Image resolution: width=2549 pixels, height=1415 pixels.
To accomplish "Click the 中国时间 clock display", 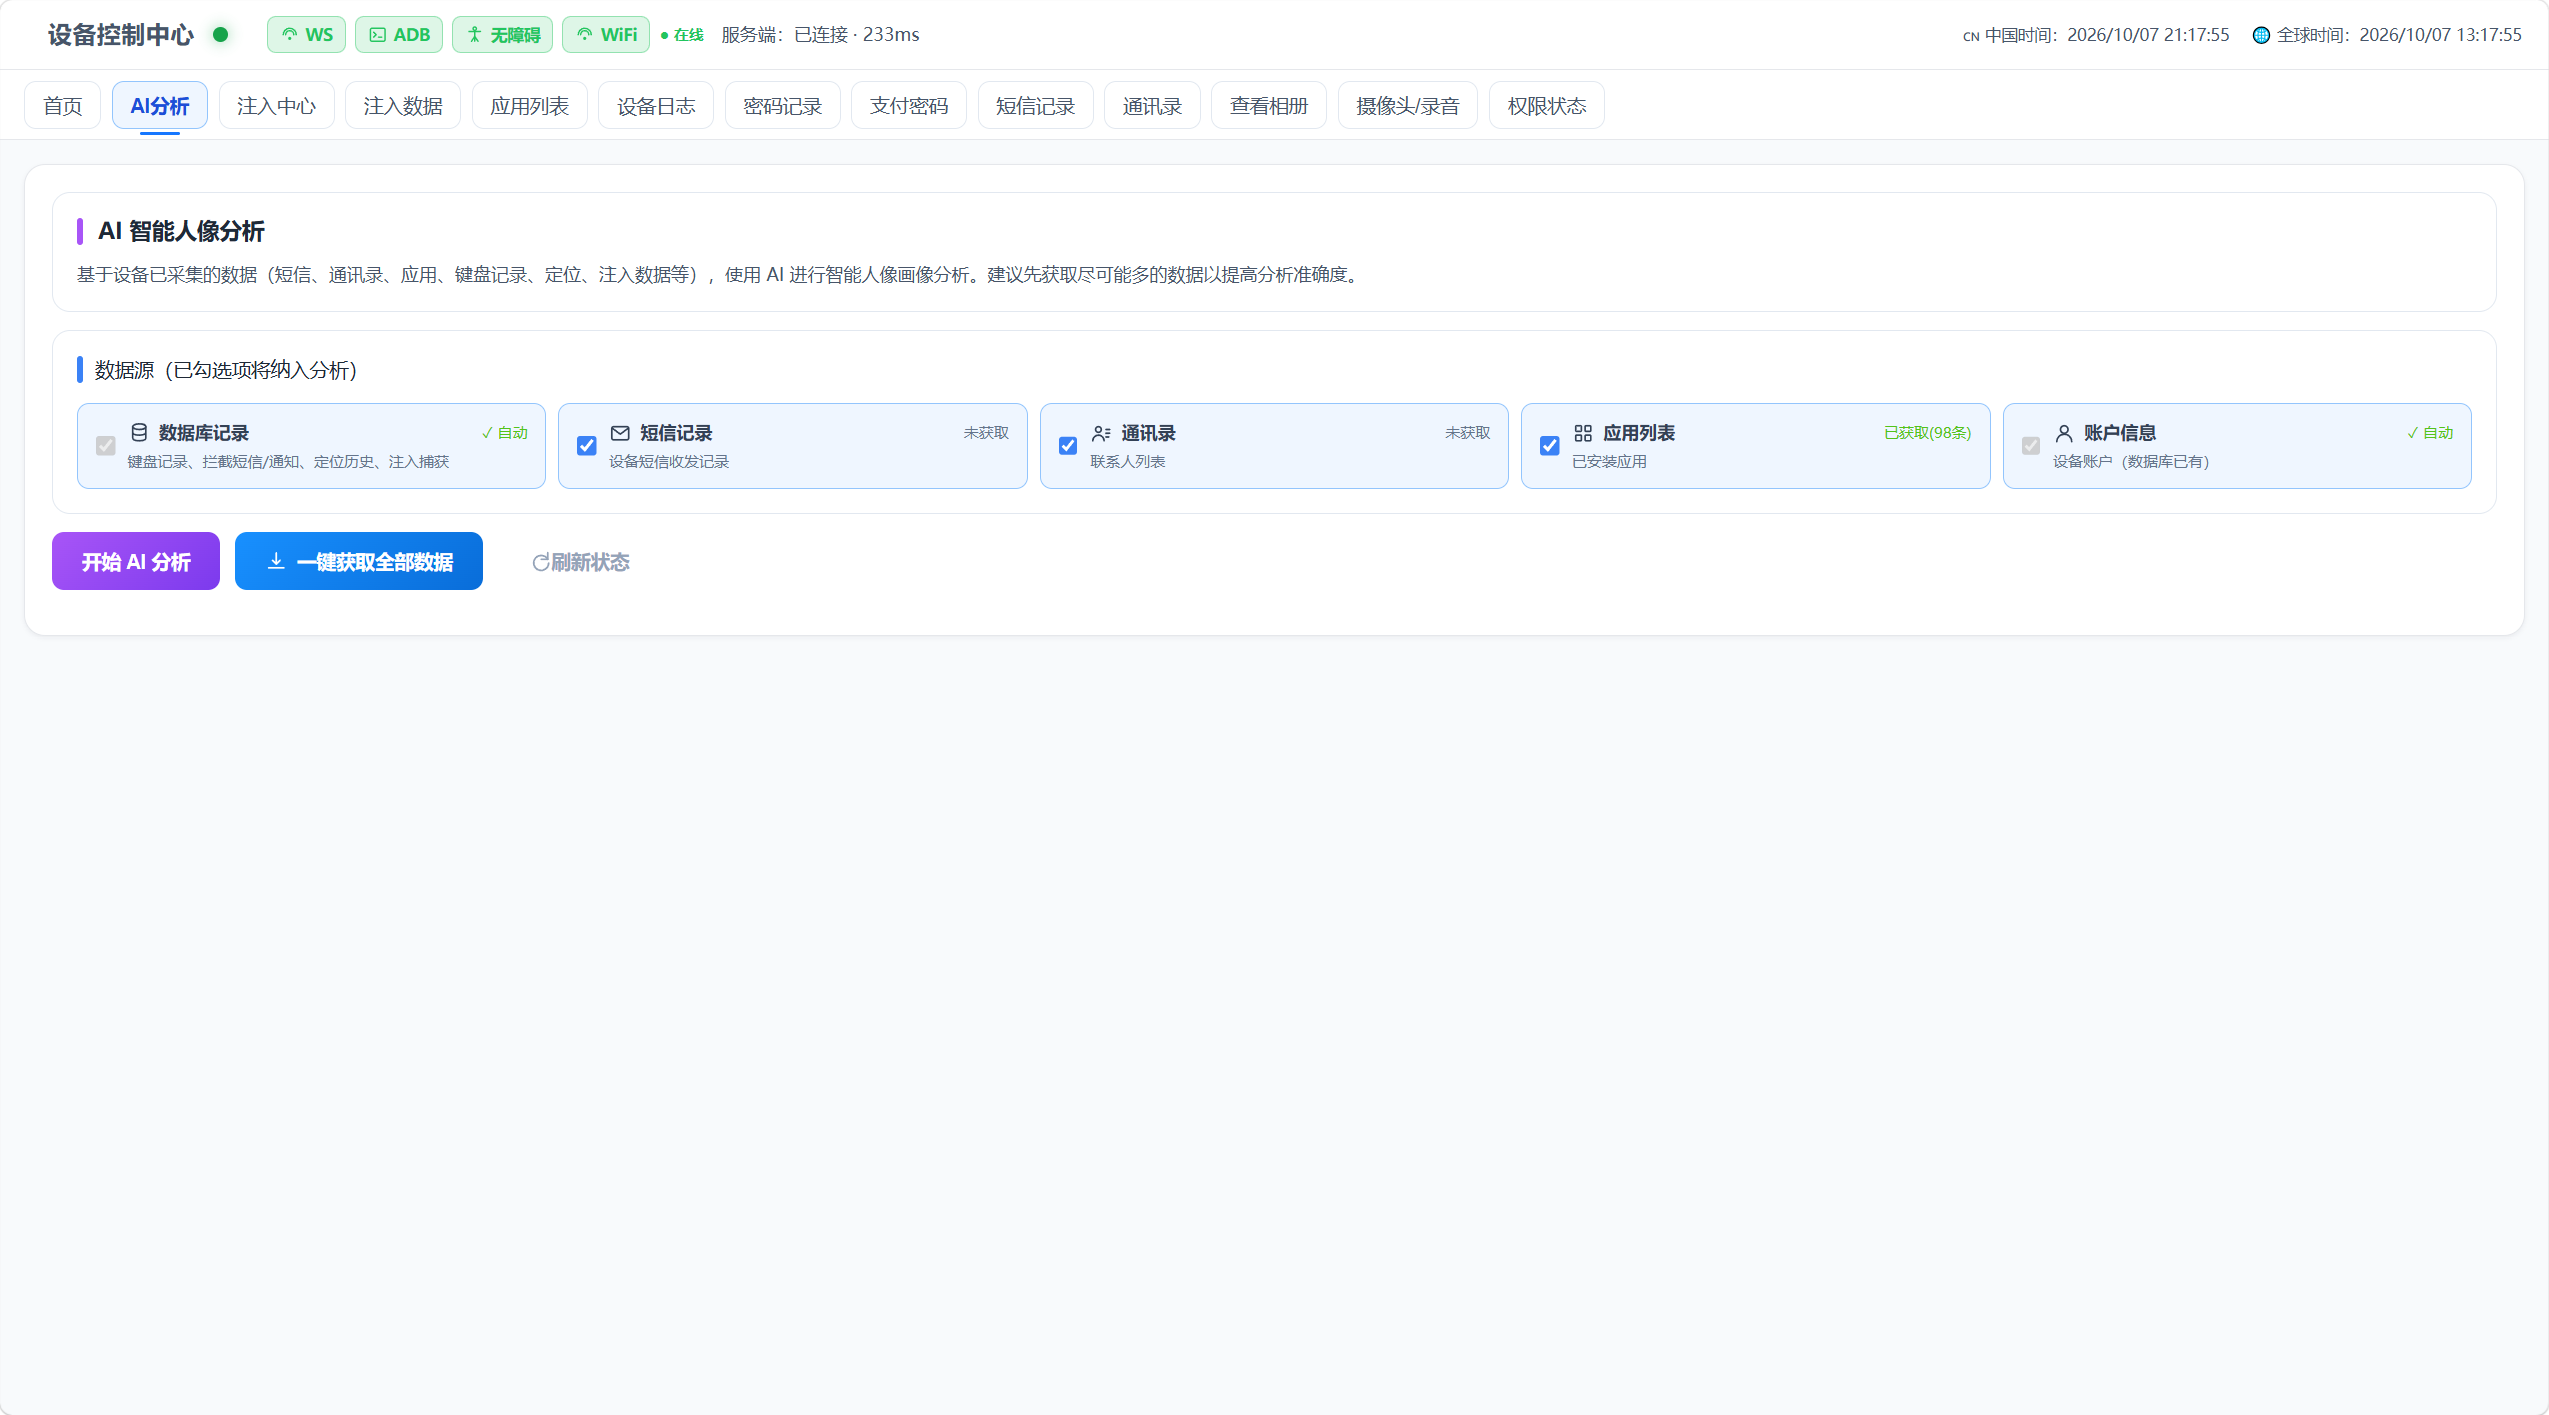I will (2096, 35).
